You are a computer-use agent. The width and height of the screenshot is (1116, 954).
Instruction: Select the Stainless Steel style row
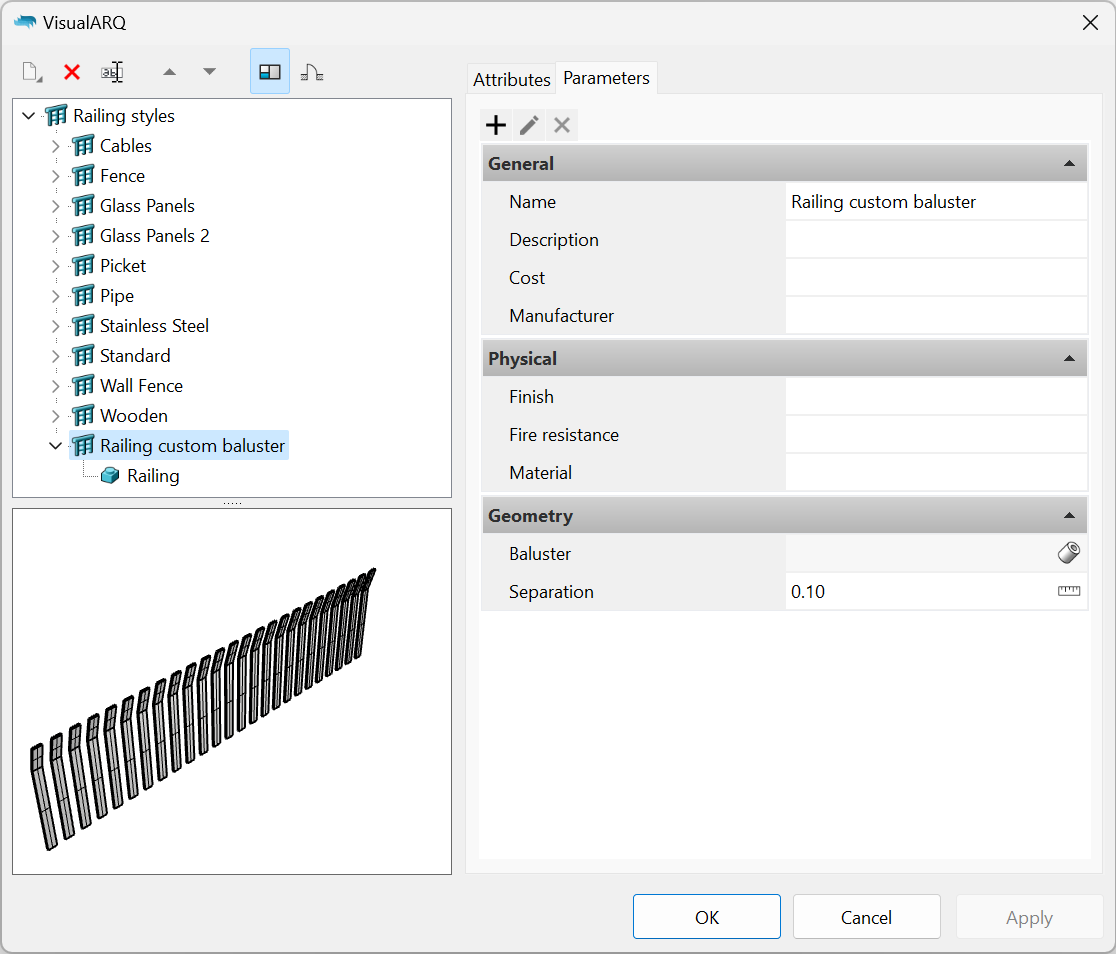pos(154,326)
